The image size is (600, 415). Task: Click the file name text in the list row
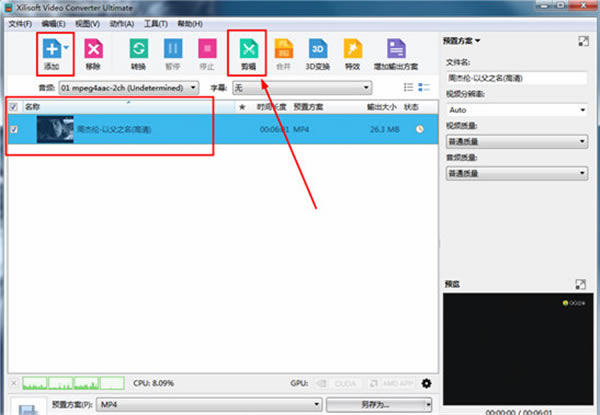(114, 130)
